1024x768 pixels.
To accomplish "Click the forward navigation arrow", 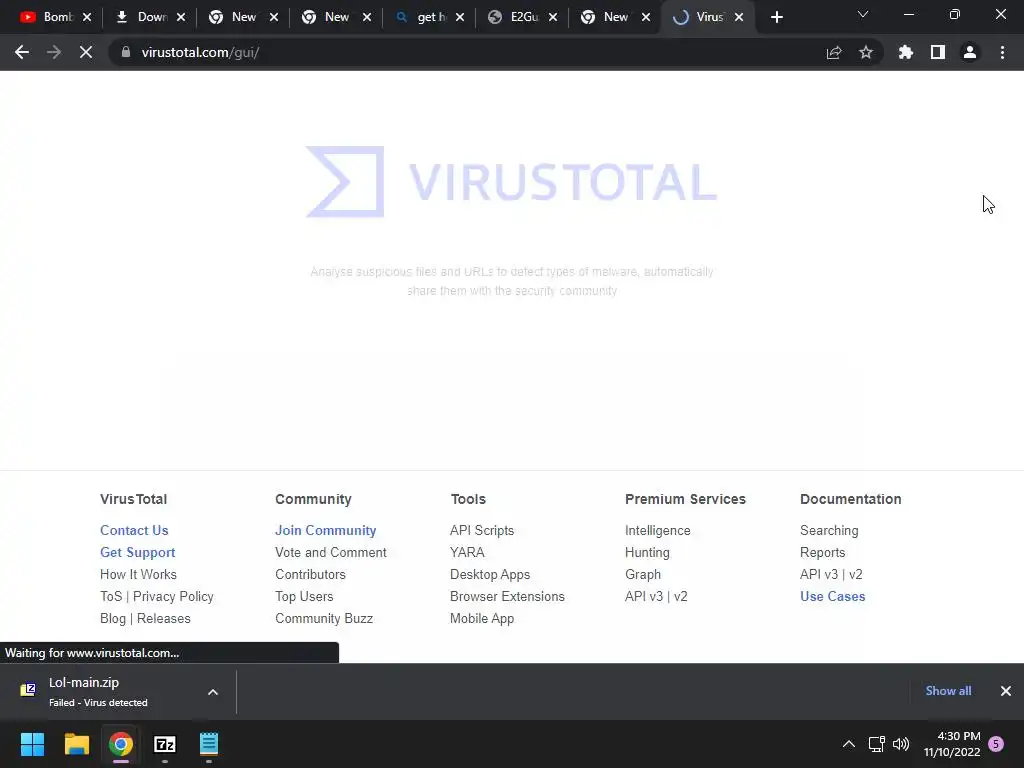I will click(54, 52).
